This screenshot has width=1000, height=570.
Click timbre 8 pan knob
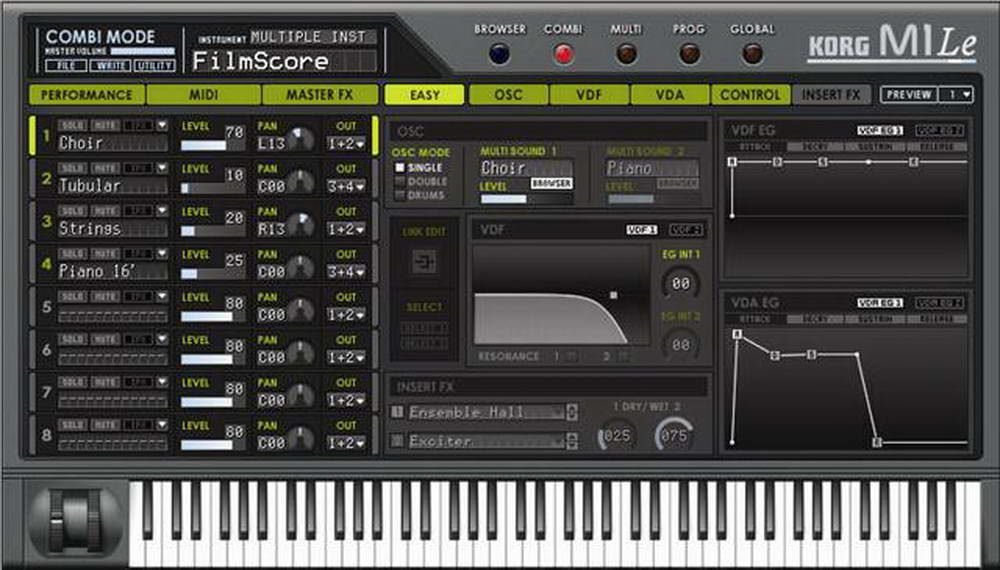[300, 439]
